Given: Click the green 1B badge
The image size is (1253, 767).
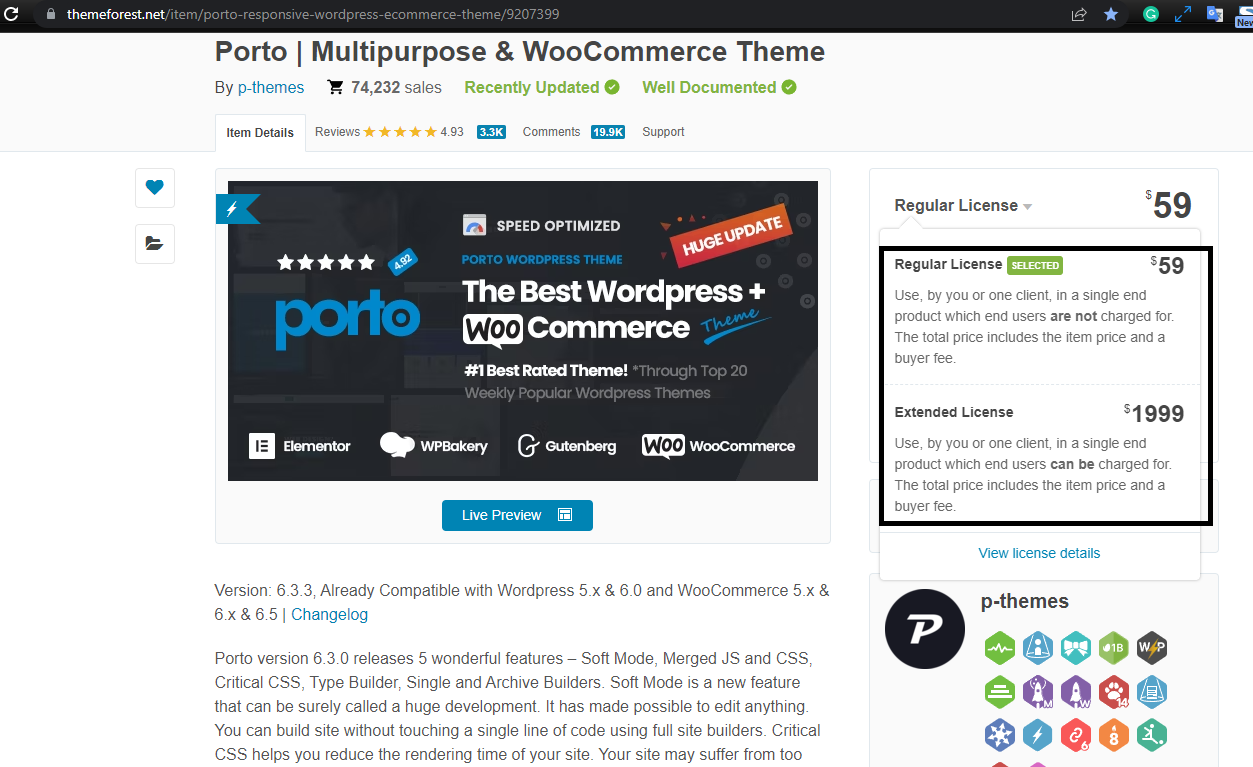Looking at the screenshot, I should (1114, 648).
